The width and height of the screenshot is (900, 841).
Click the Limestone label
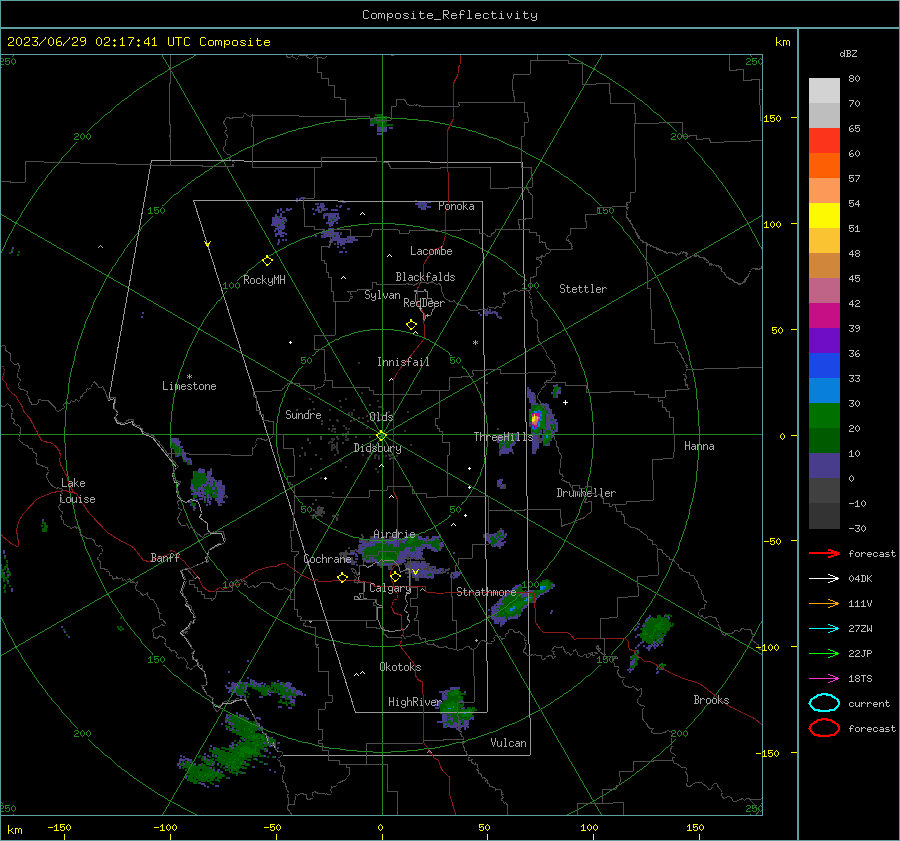coord(189,386)
